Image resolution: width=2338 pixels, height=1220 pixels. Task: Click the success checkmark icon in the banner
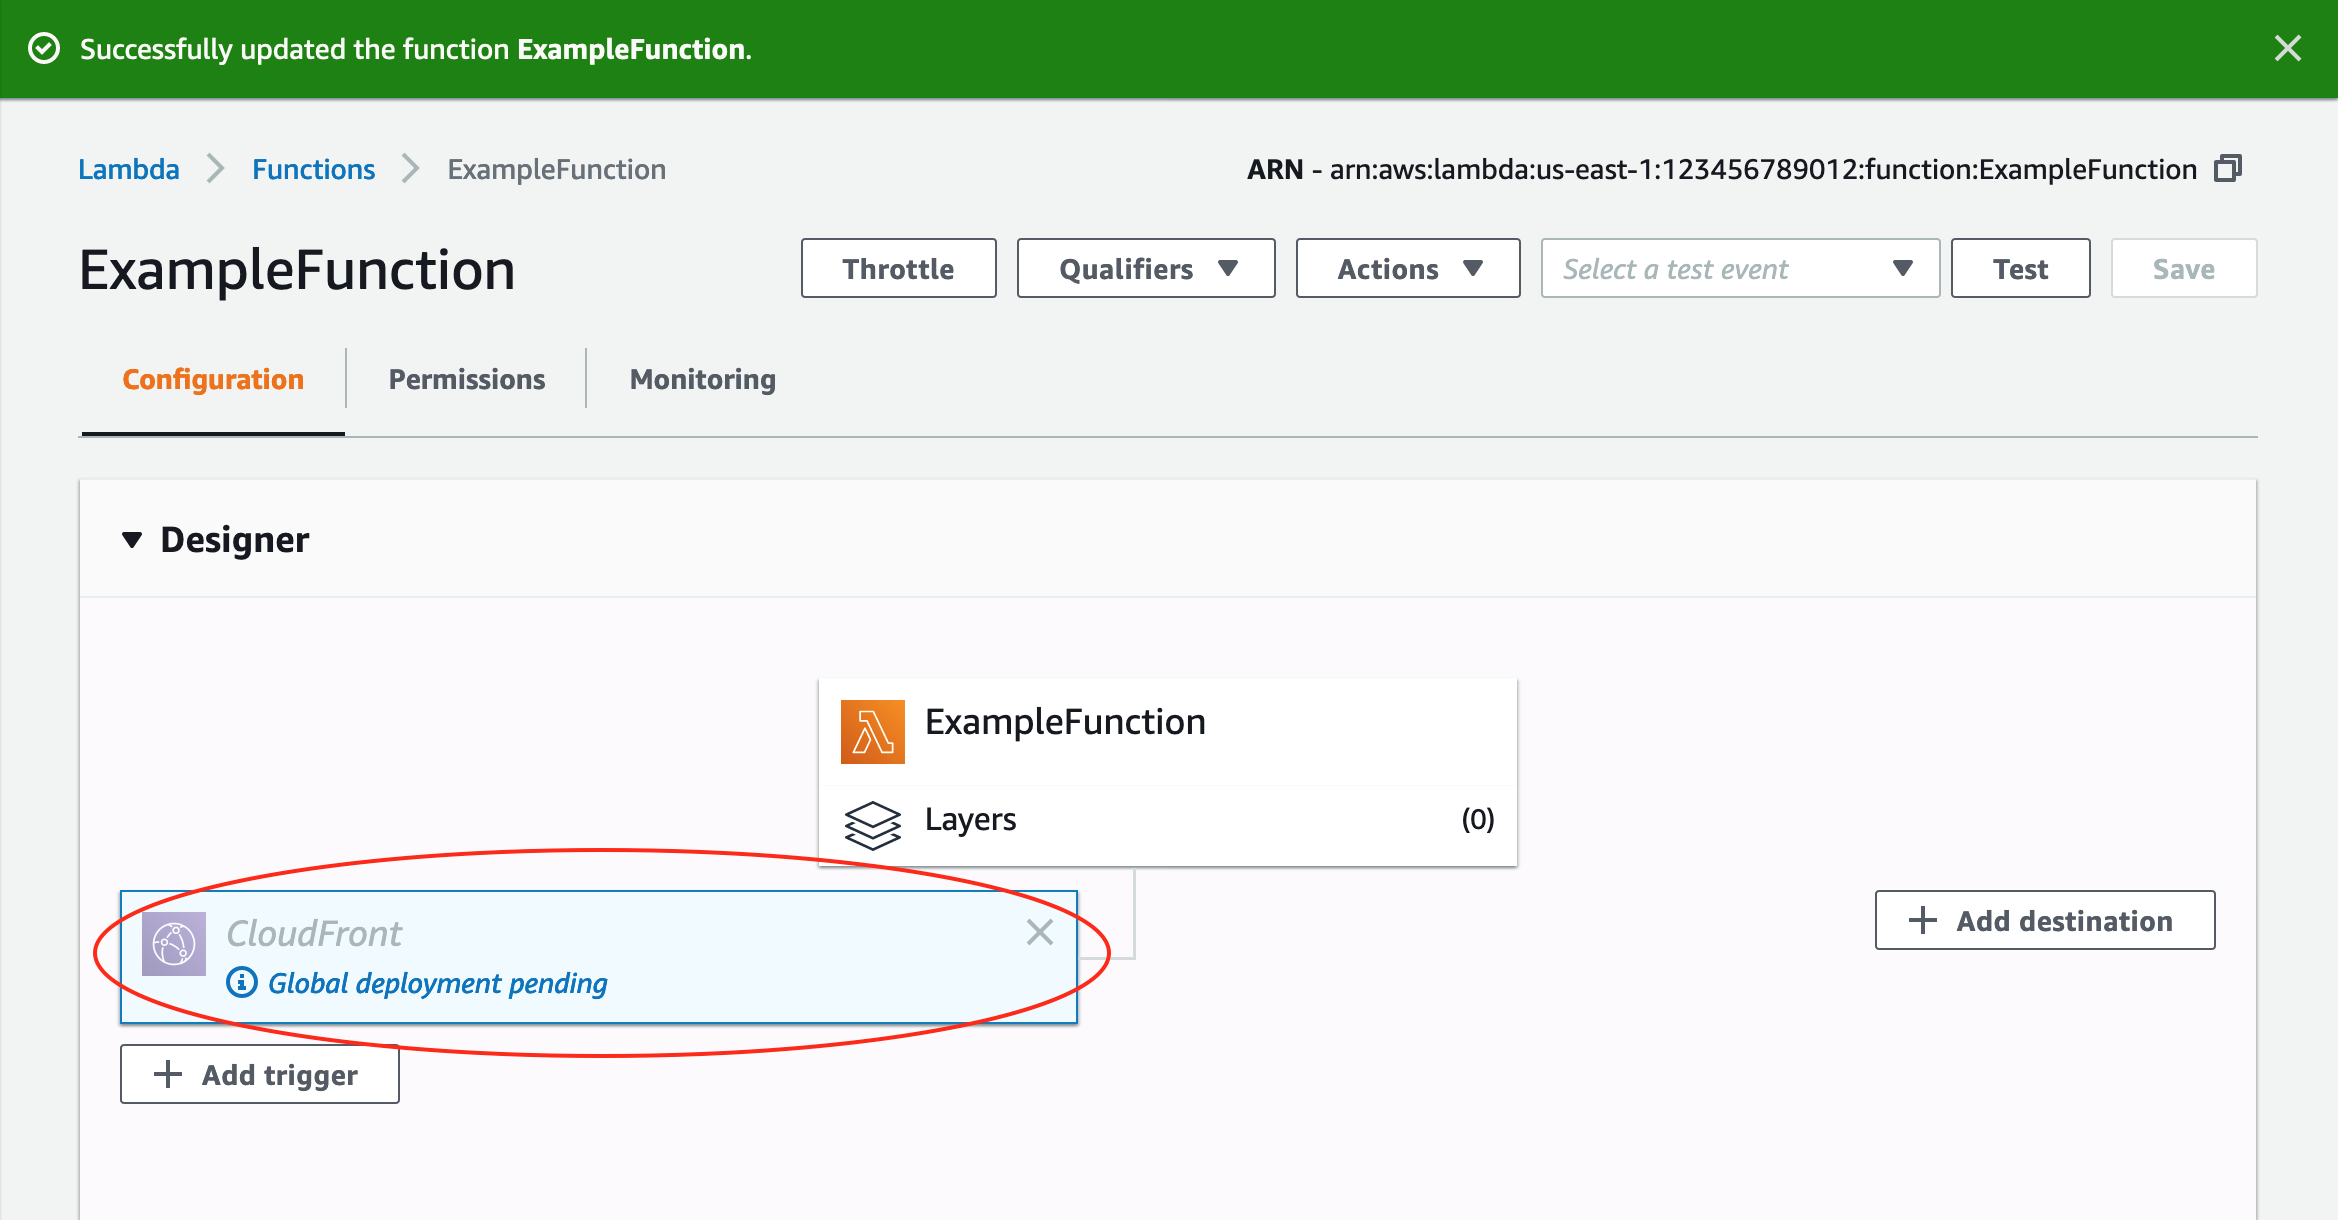click(44, 48)
